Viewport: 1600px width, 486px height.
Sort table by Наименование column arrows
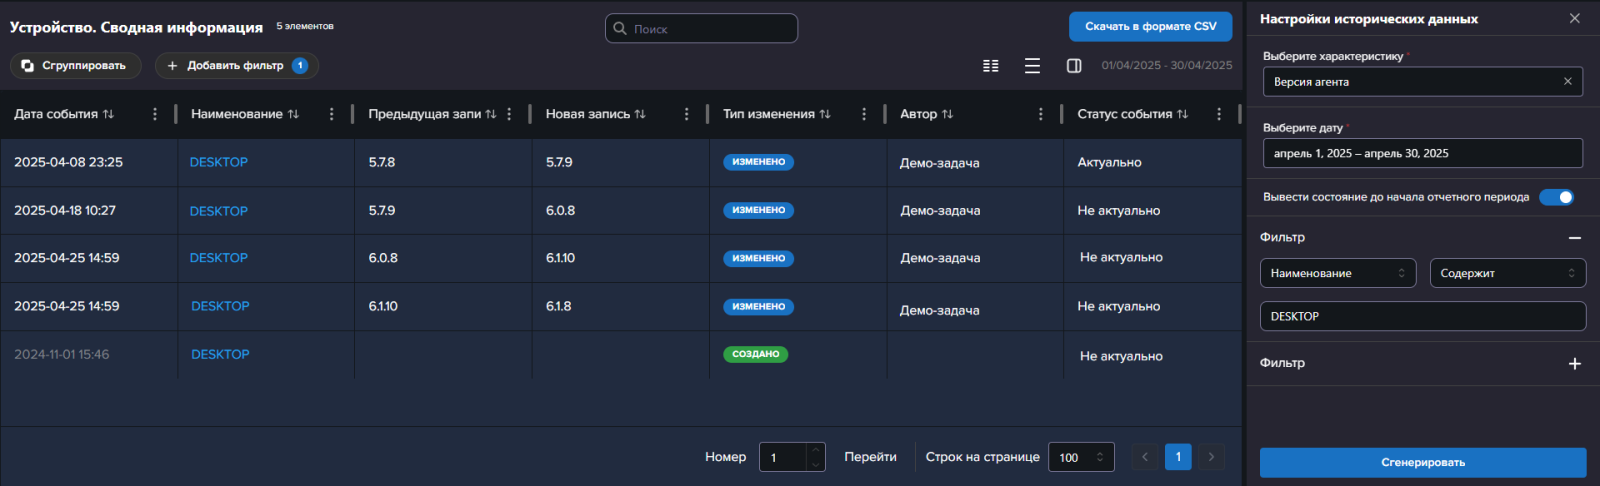293,114
